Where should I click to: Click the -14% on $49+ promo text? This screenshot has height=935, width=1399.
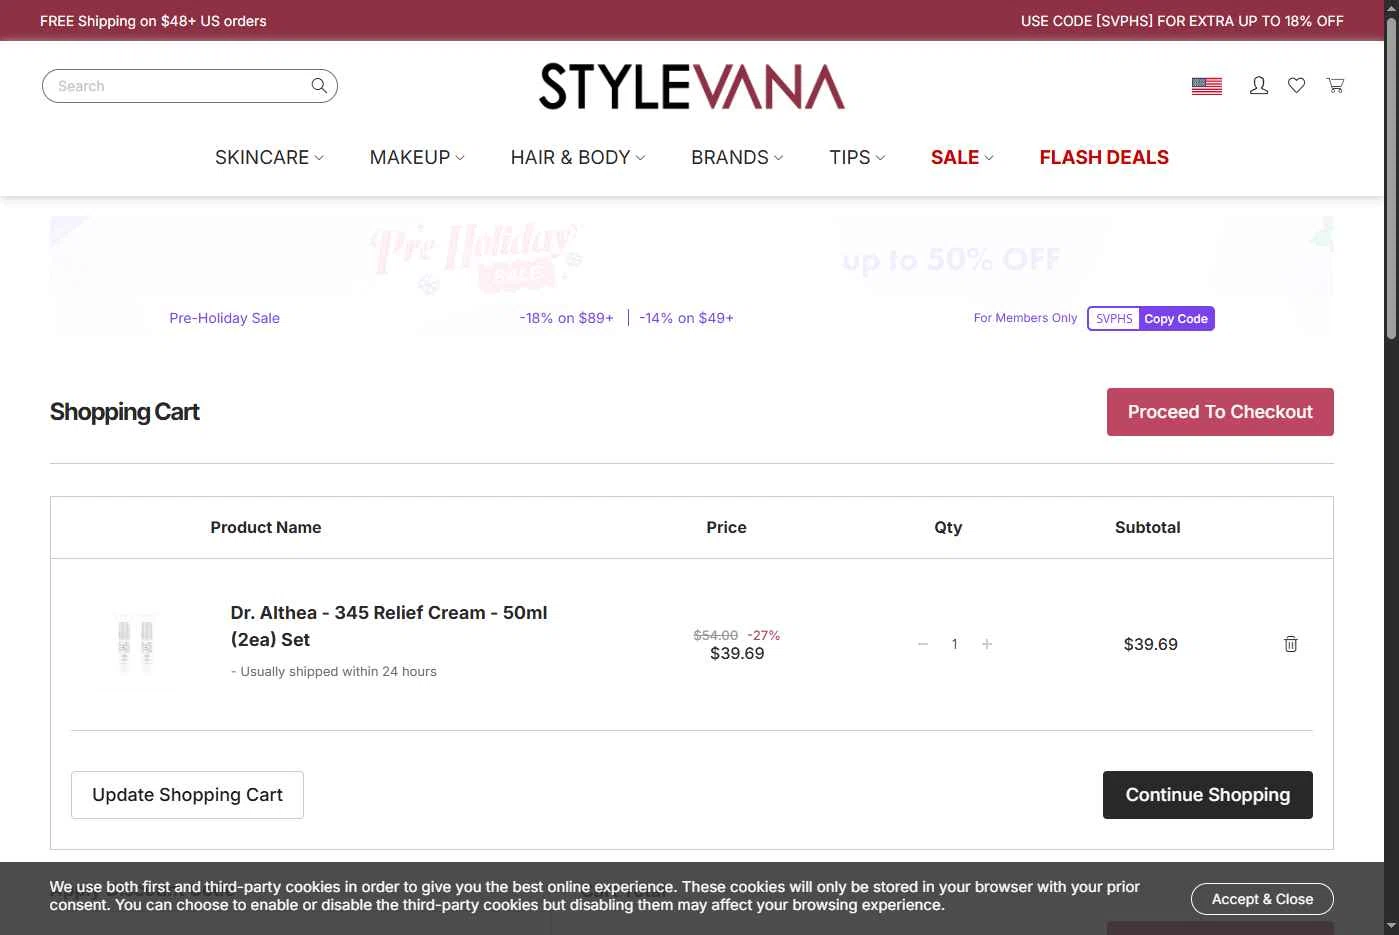(x=686, y=318)
